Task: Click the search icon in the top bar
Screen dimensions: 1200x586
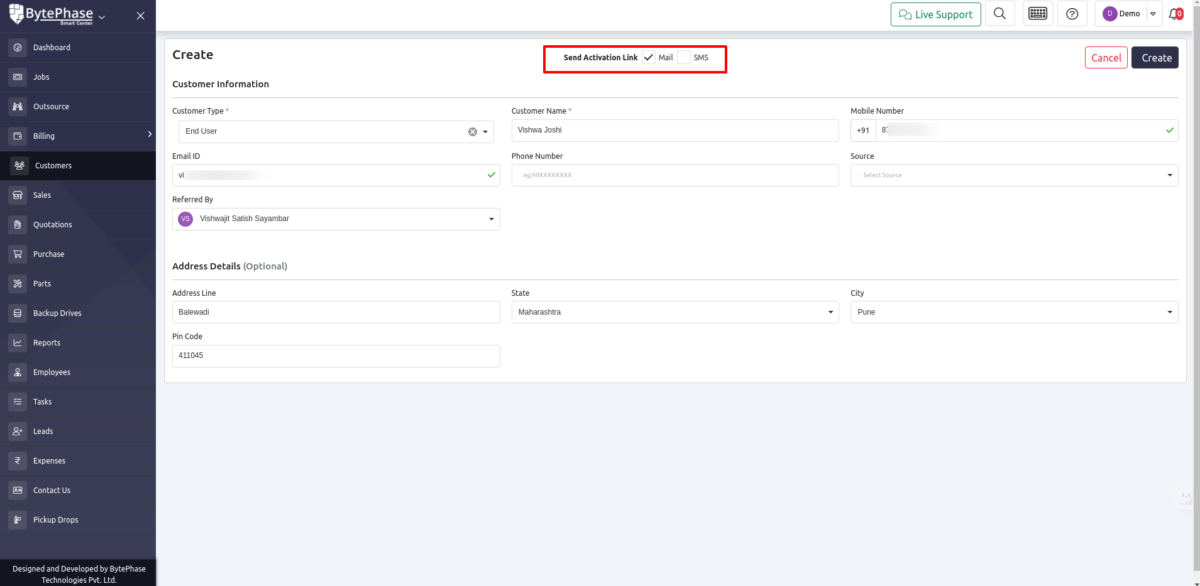Action: (999, 13)
